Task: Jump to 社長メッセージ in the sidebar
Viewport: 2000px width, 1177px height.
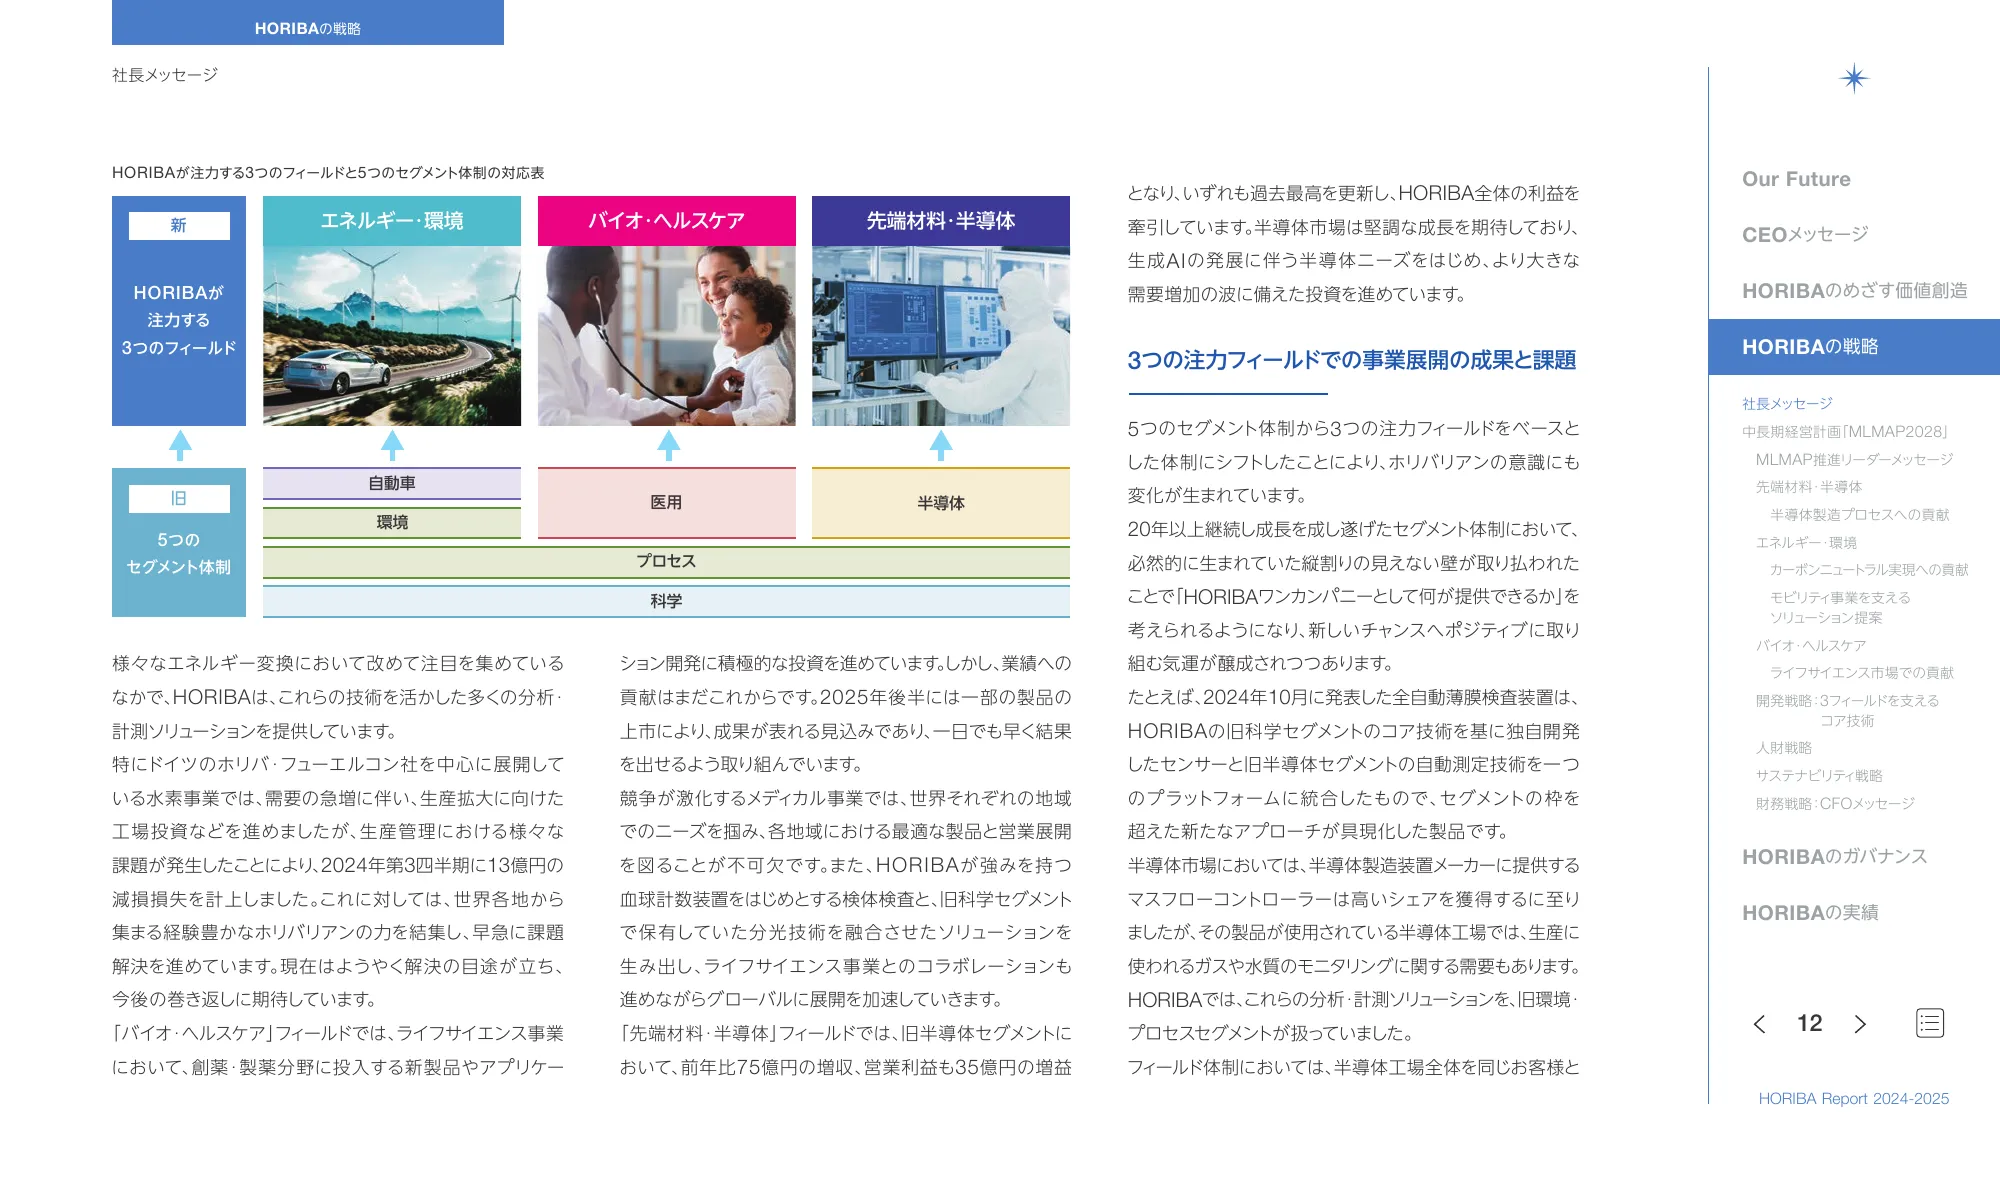Action: [1786, 404]
